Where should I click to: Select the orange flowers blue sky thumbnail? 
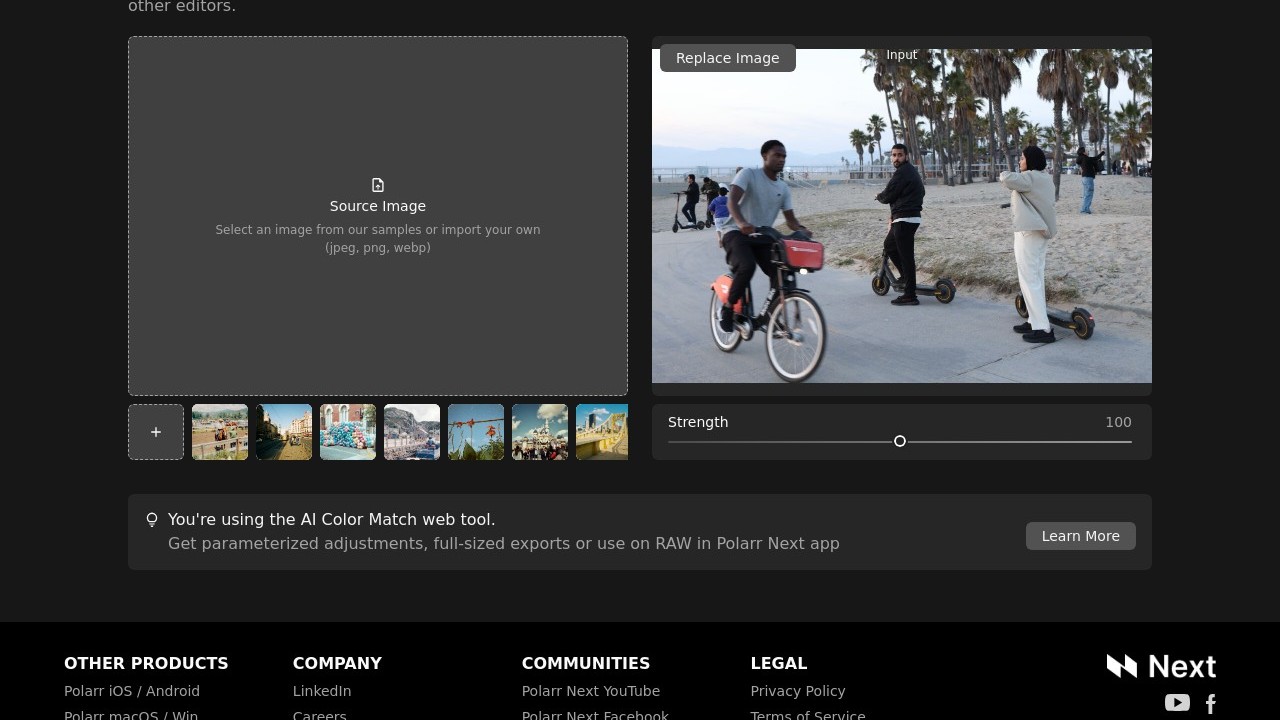[x=476, y=432]
